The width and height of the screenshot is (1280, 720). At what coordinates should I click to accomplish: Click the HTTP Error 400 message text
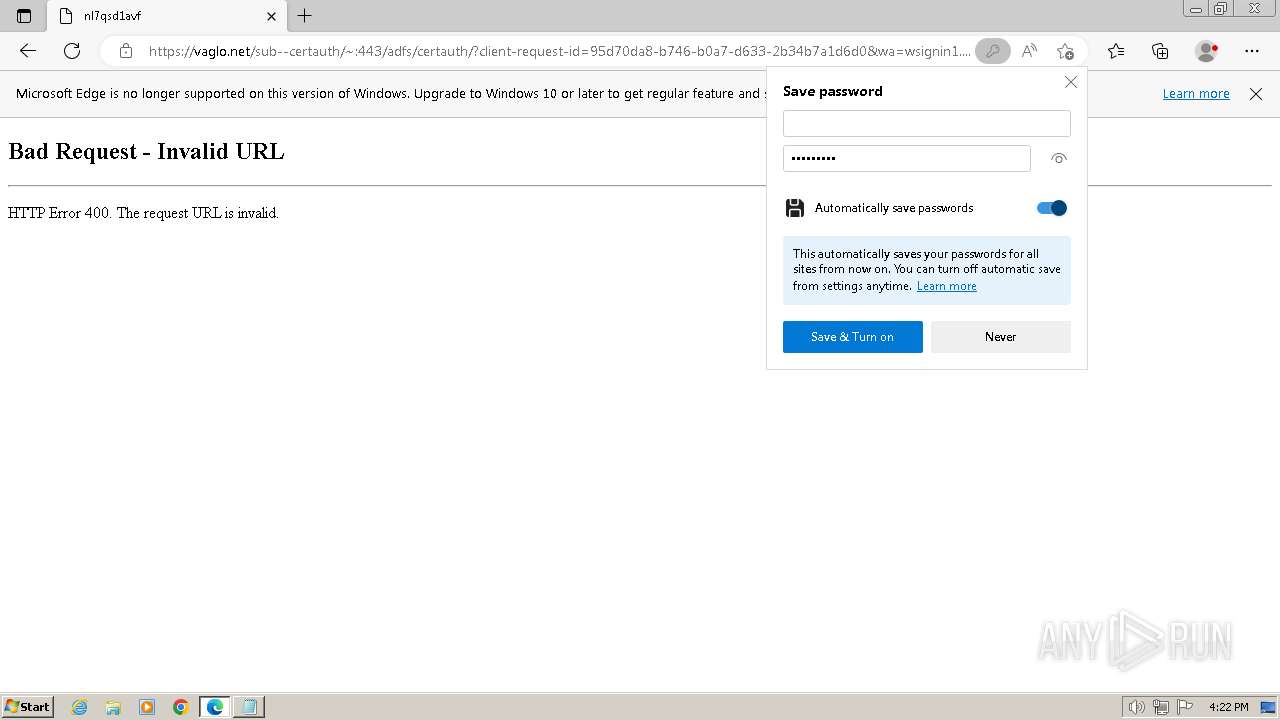(x=143, y=213)
